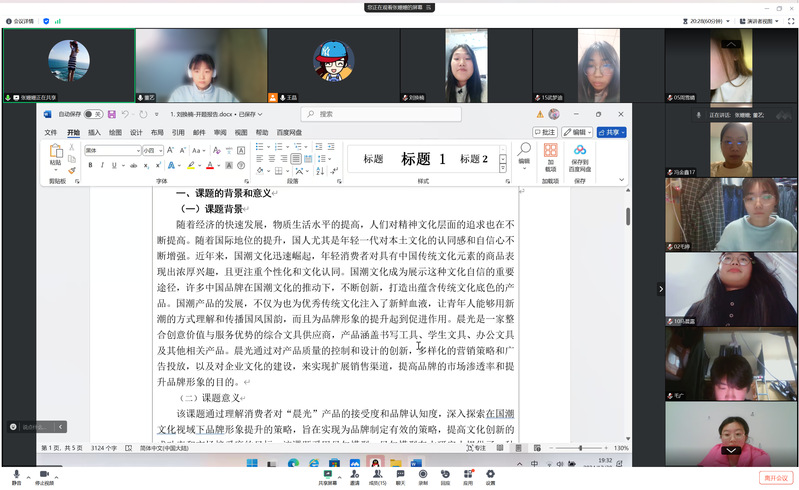Click the Word zoom slider in status bar
The image size is (799, 490).
click(580, 448)
